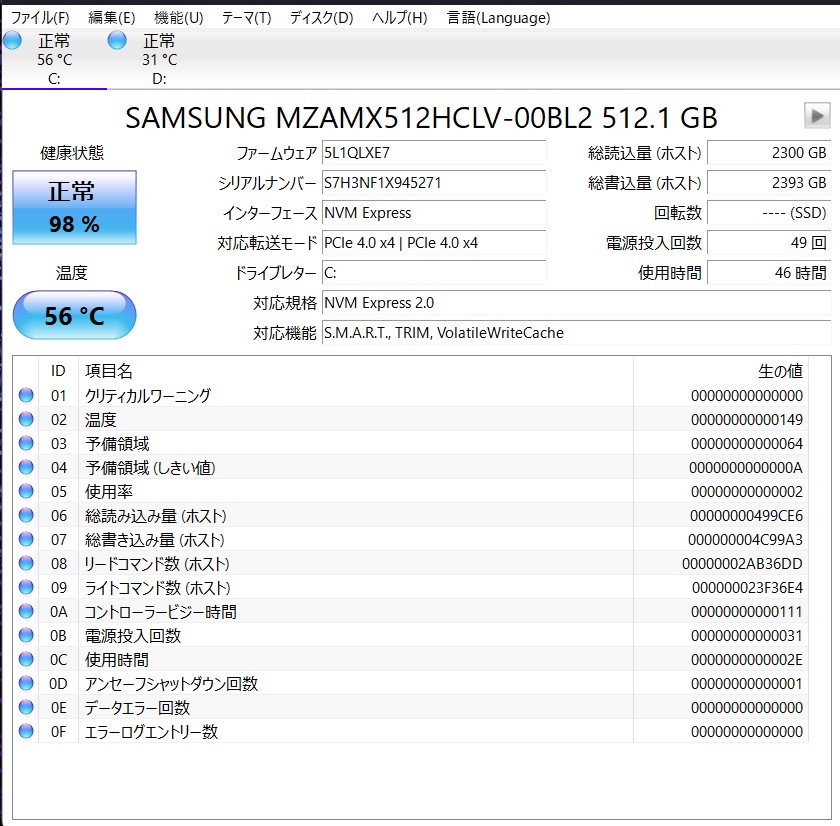The width and height of the screenshot is (840, 826).
Task: Select the クリティカルワーニング attribute name
Action: 148,396
